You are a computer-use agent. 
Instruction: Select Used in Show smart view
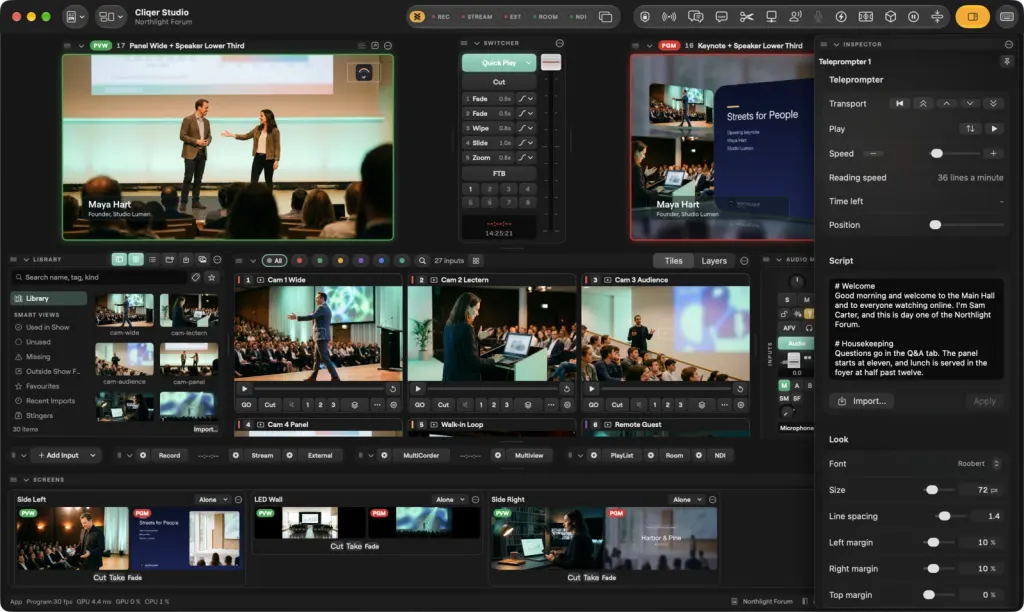point(48,327)
